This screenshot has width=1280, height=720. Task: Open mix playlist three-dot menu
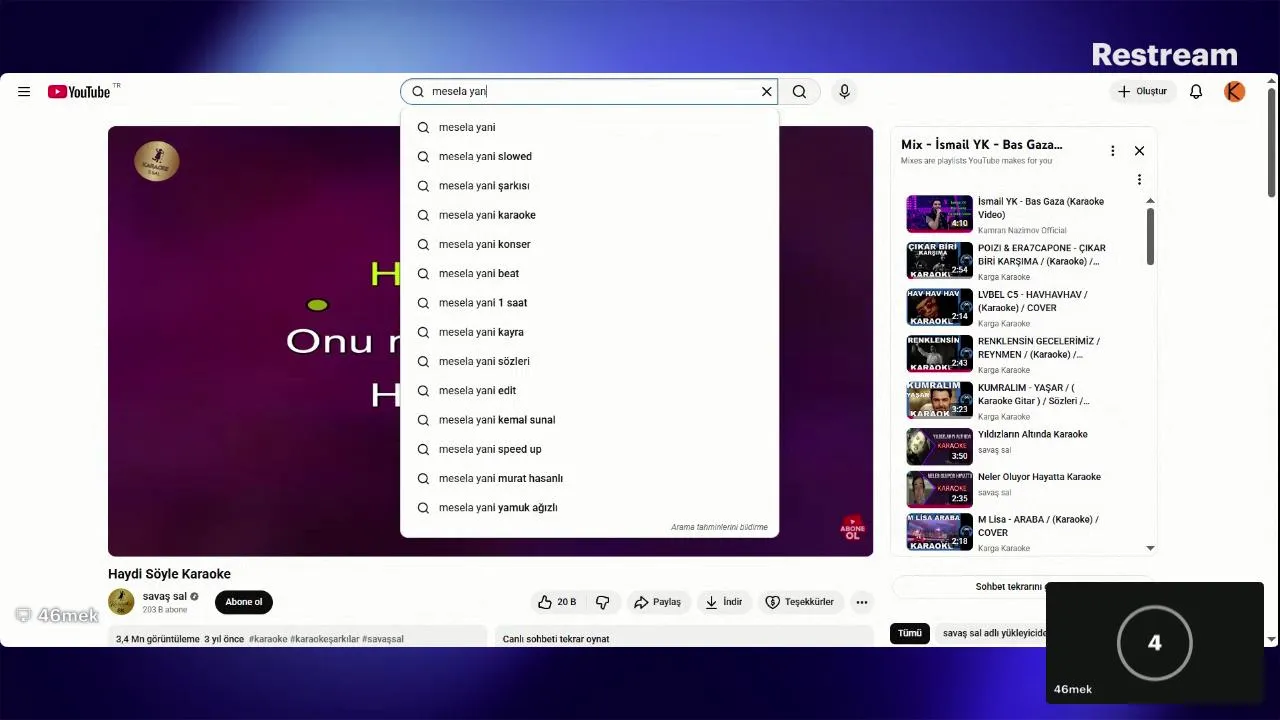click(x=1112, y=151)
